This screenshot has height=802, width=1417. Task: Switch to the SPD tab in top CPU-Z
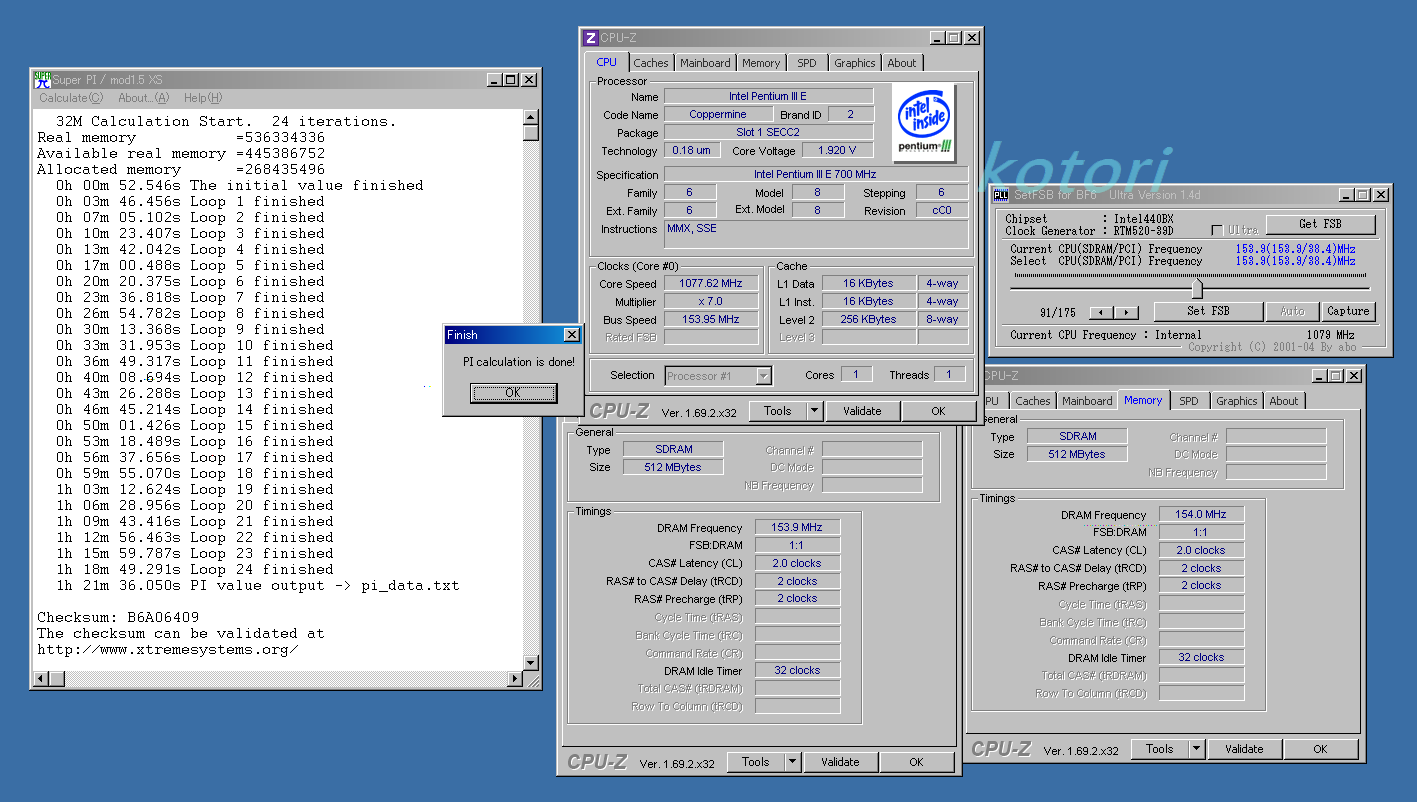(807, 63)
